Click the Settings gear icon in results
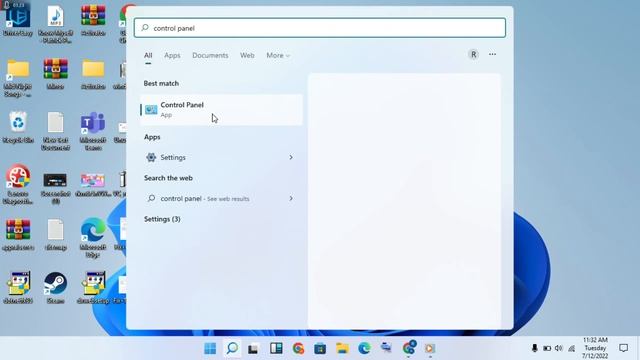This screenshot has width=640, height=360. (151, 157)
